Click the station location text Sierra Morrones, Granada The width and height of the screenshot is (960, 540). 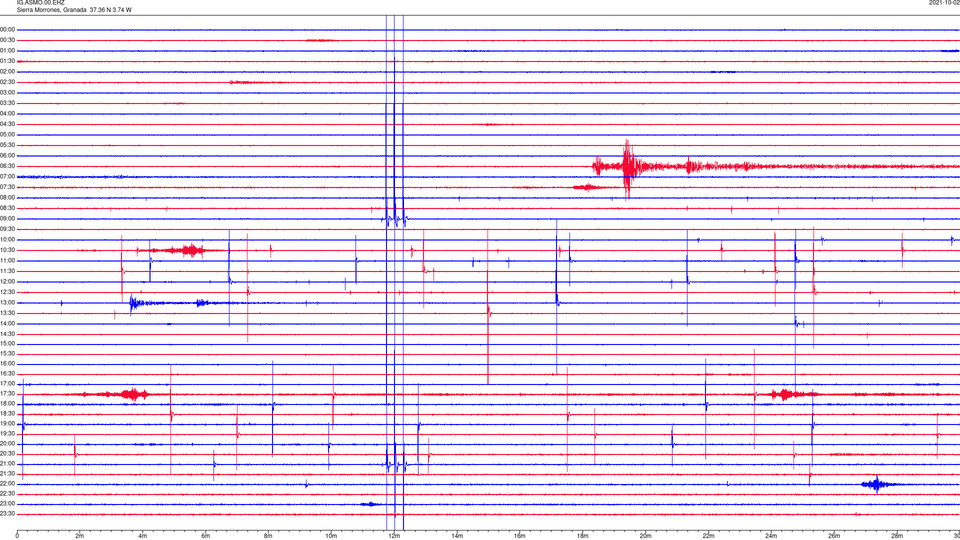click(x=51, y=10)
